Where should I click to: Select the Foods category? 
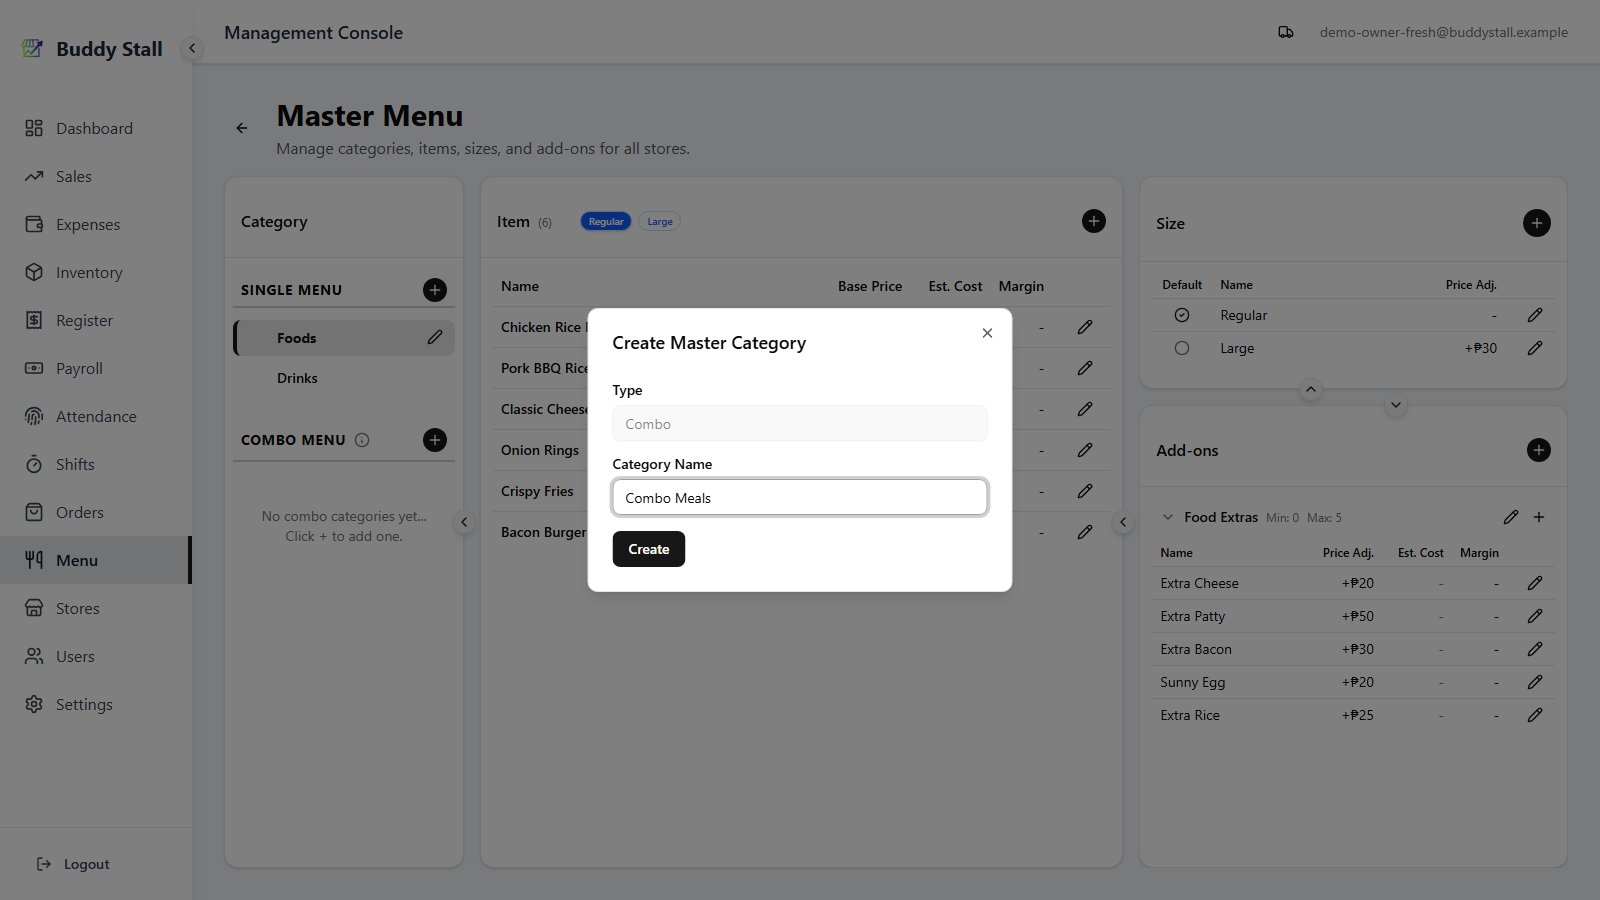pyautogui.click(x=344, y=338)
